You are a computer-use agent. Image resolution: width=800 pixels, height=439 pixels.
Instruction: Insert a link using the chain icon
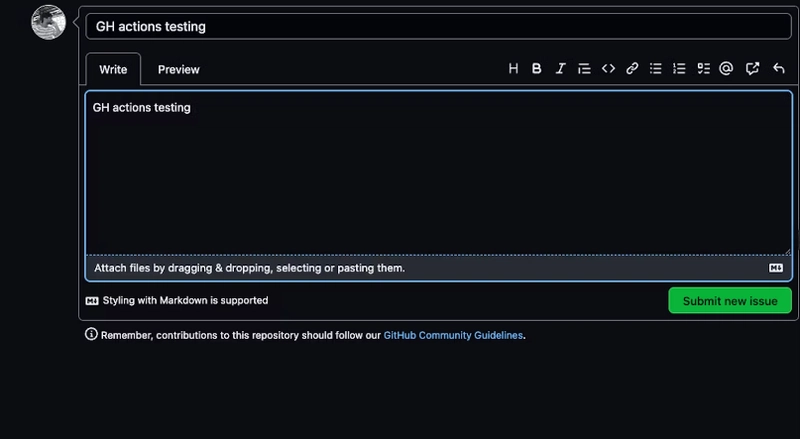[x=632, y=68]
